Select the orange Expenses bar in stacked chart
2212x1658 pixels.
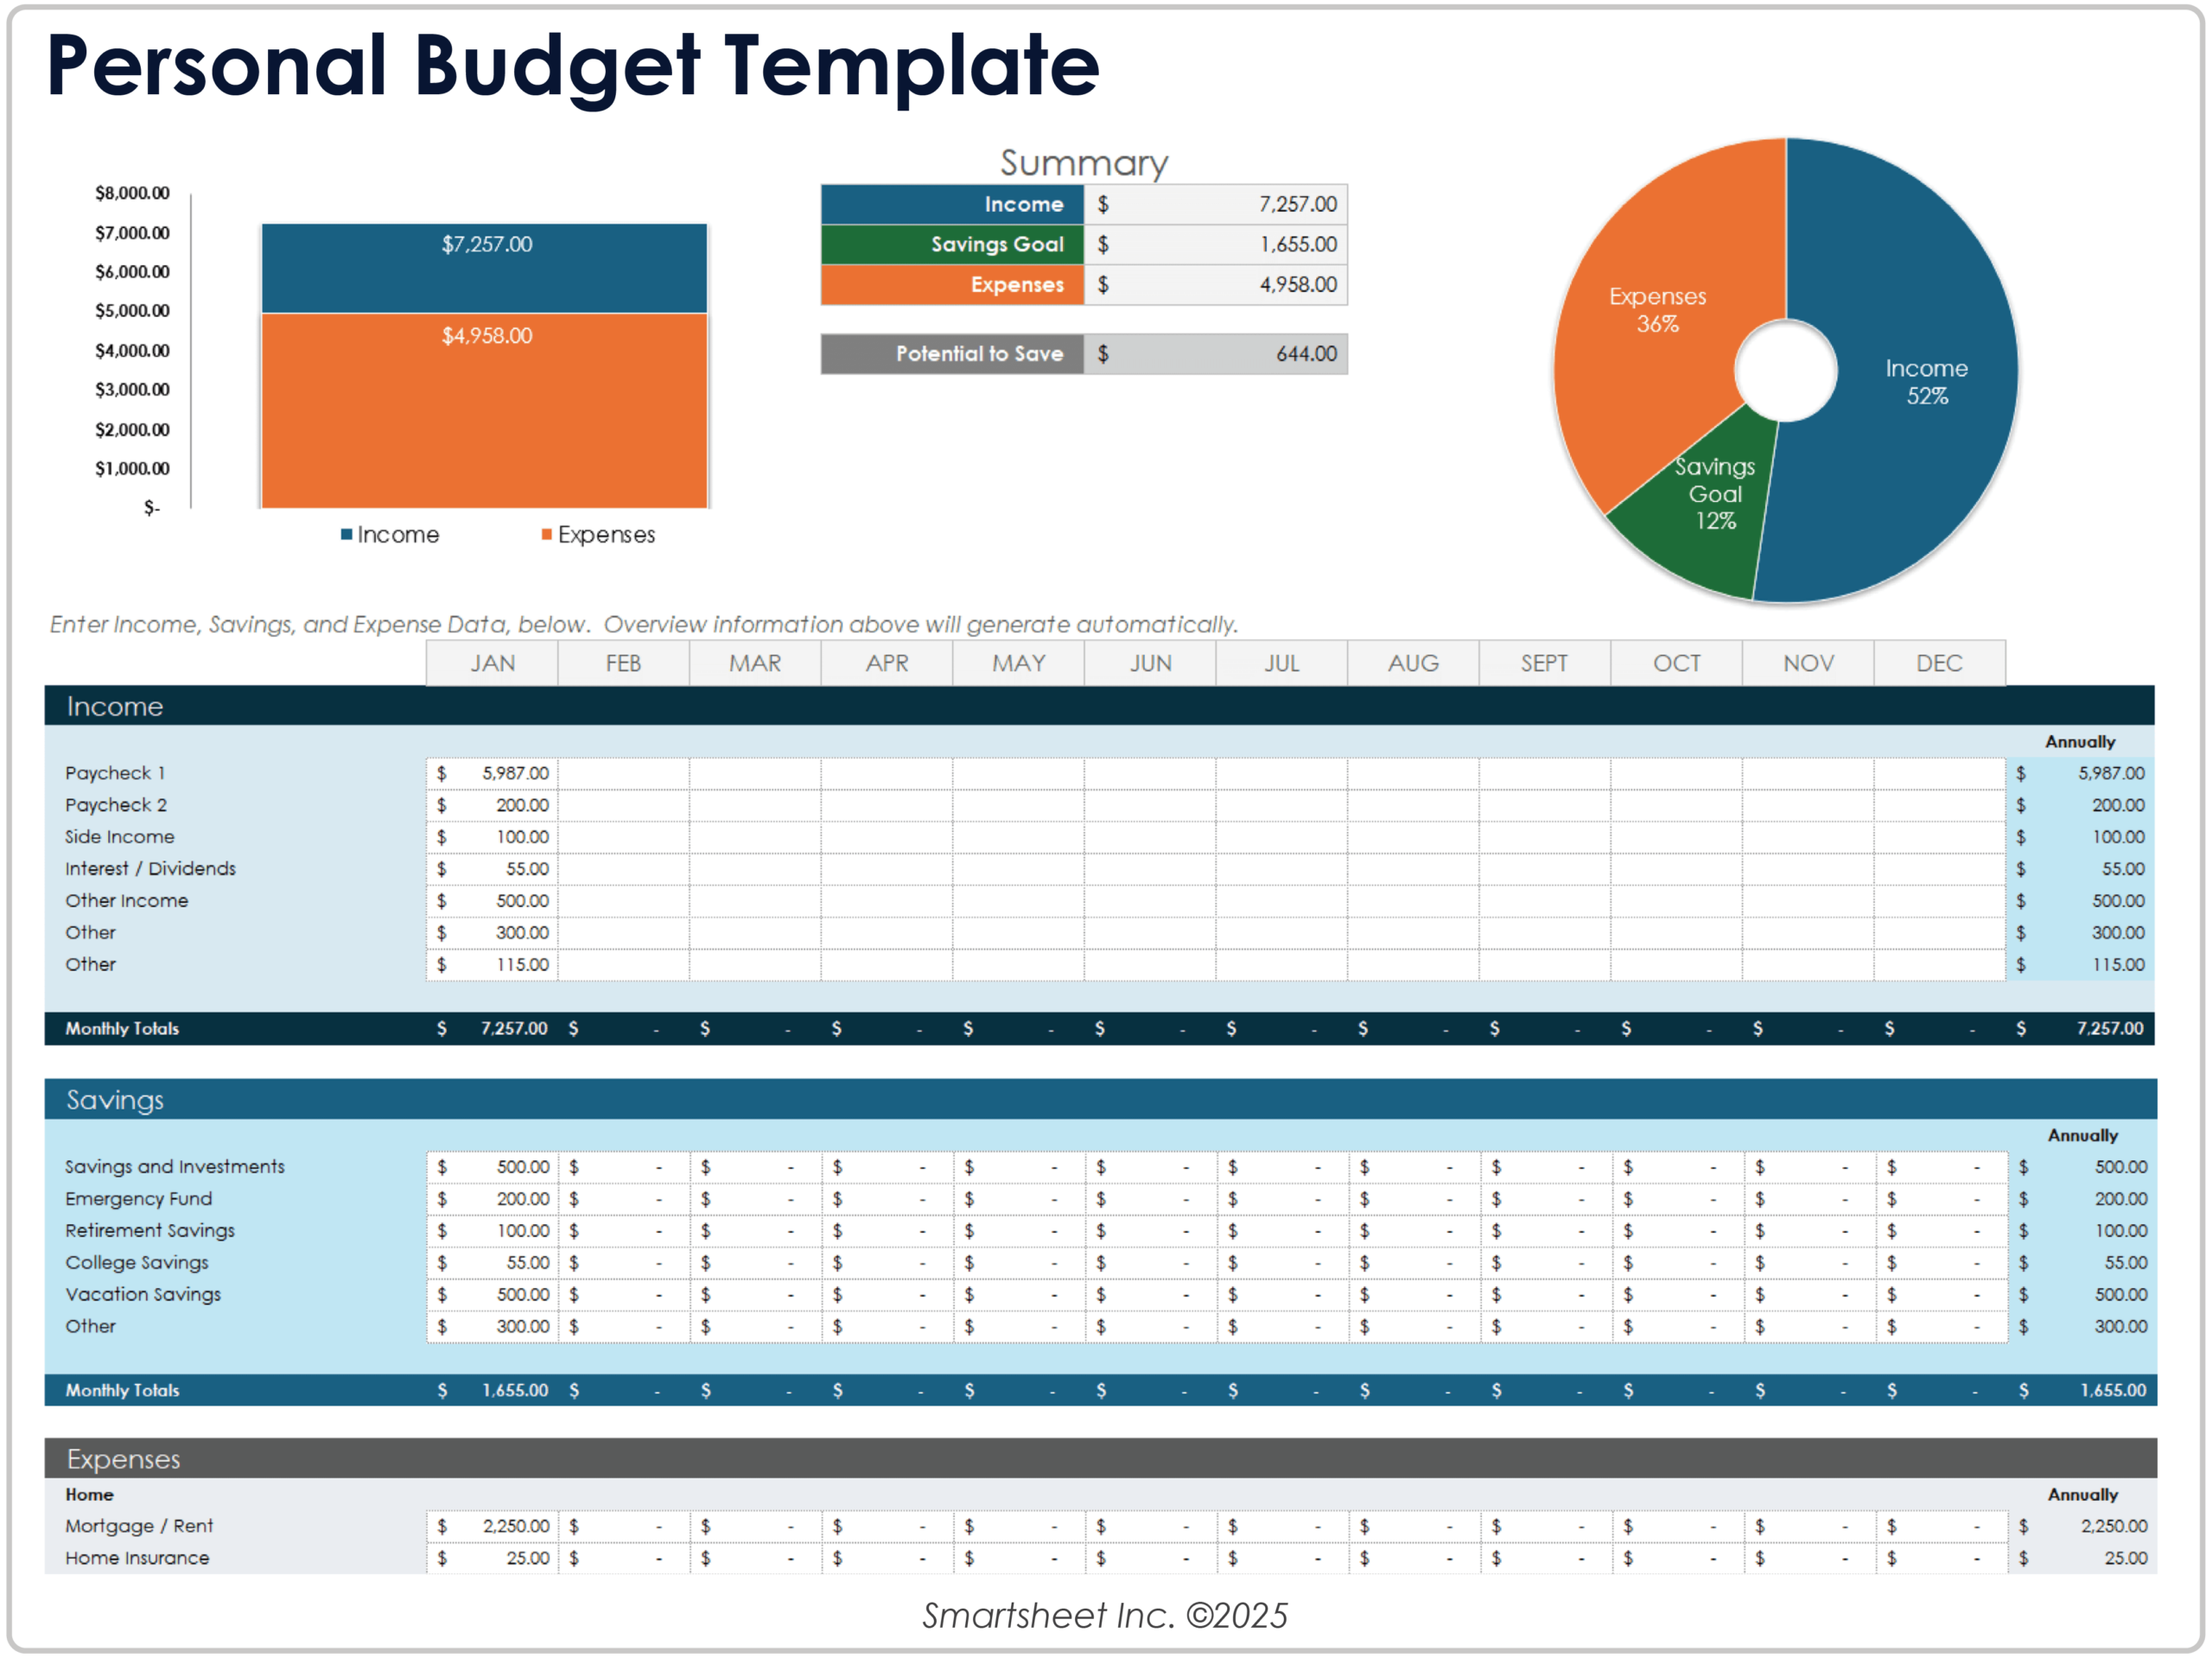pos(484,410)
